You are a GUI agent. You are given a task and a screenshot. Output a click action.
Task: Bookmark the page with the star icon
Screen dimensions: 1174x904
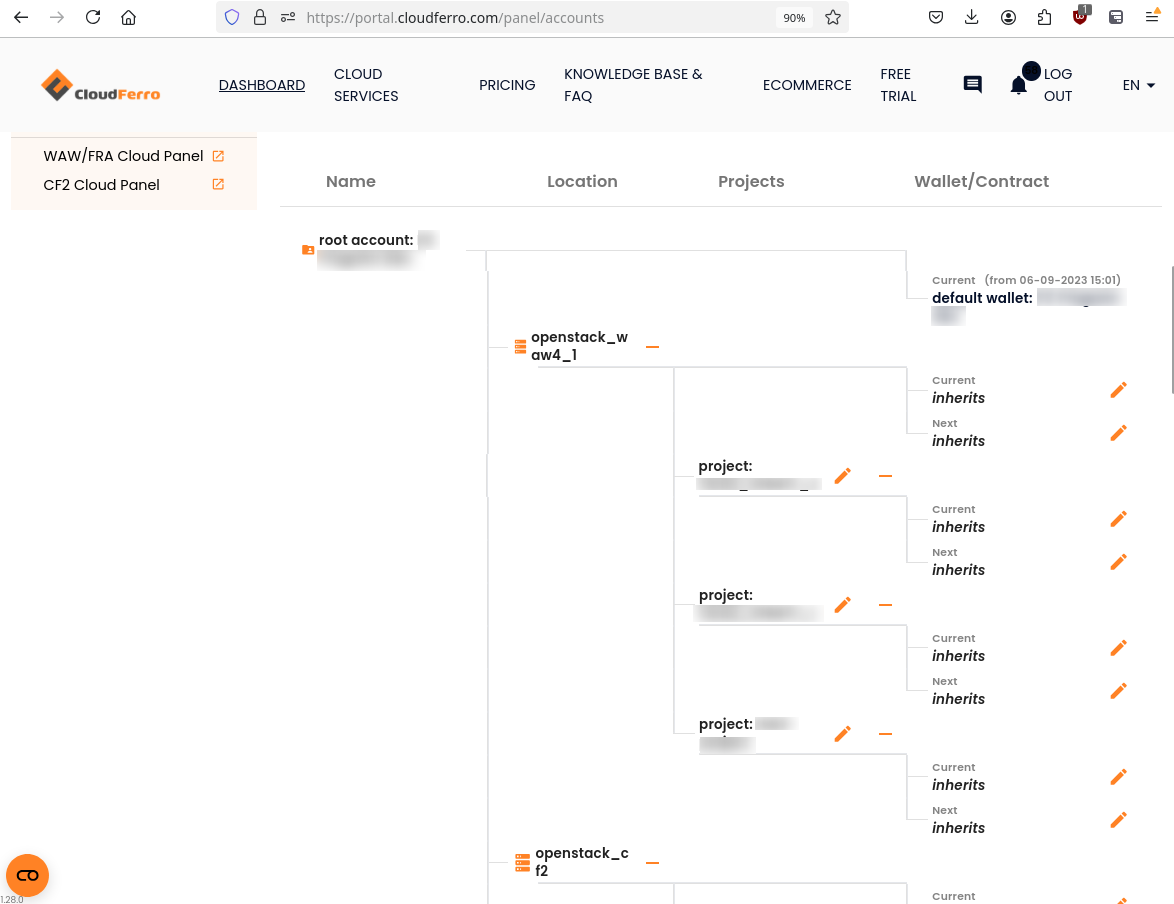(x=833, y=17)
